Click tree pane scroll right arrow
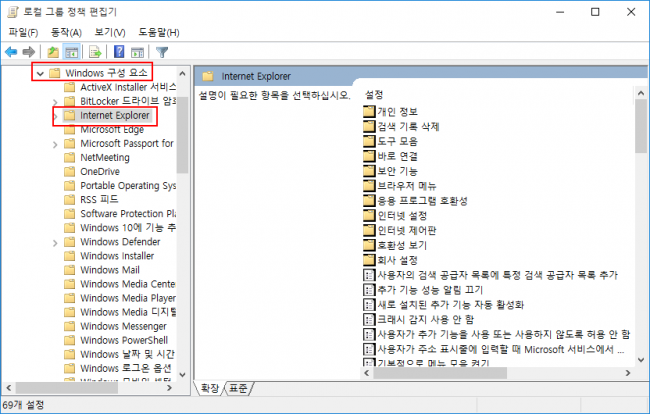 (x=169, y=388)
